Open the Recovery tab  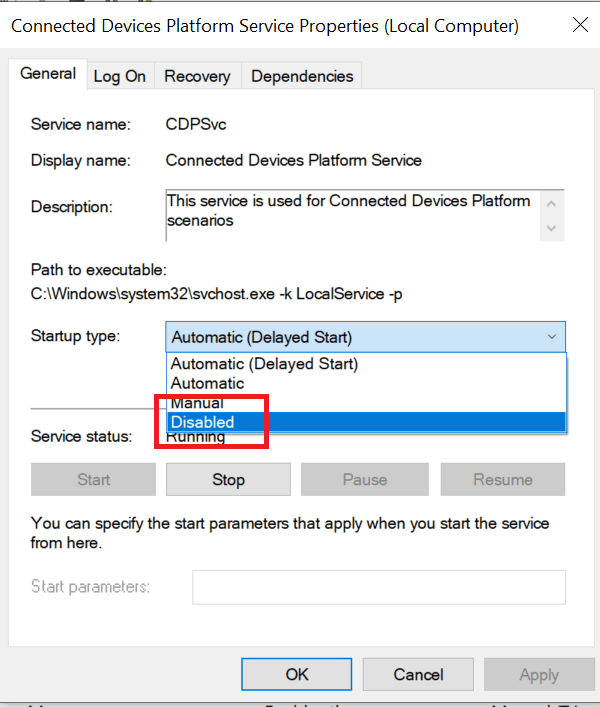pos(197,76)
